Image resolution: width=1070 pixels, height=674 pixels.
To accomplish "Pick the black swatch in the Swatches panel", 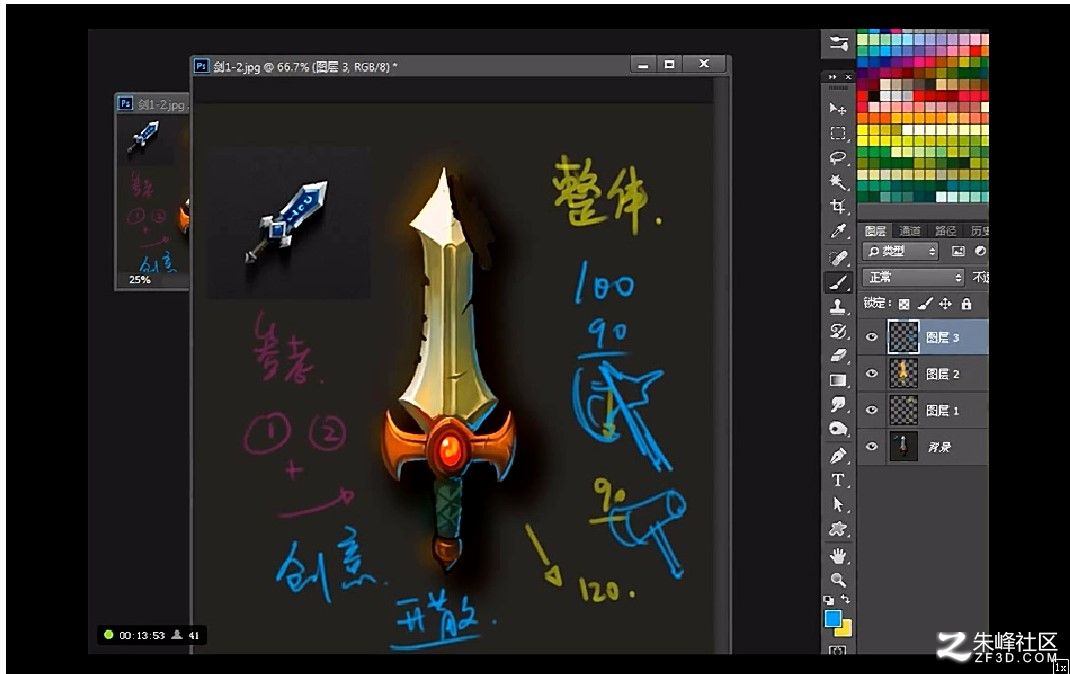I will tap(873, 96).
